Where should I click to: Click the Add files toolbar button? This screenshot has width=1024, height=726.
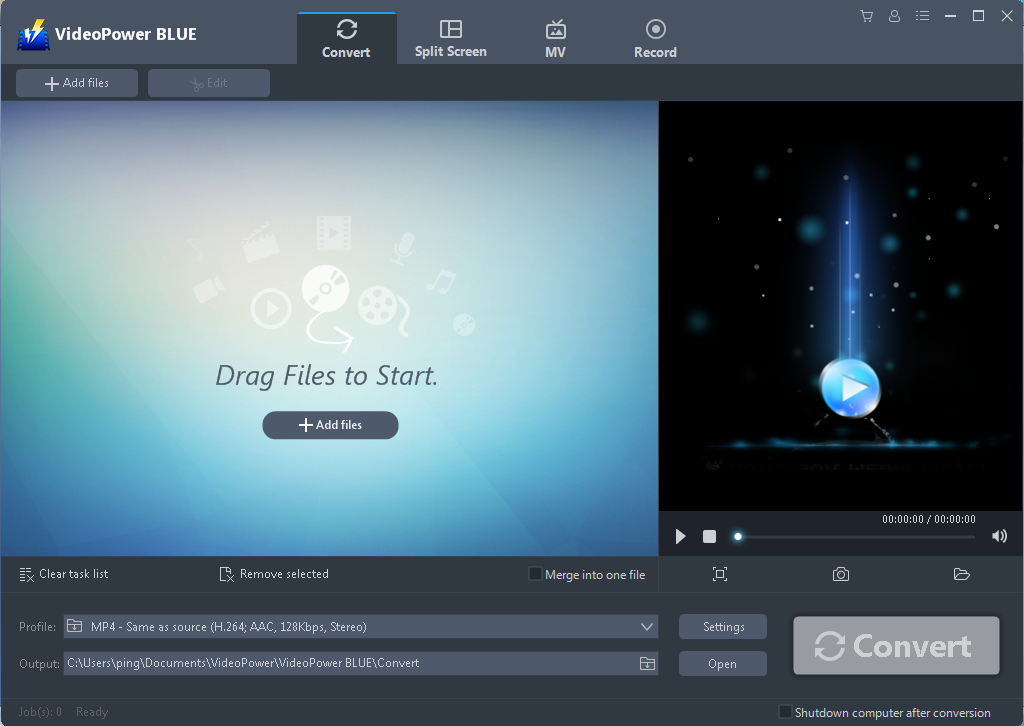point(77,83)
